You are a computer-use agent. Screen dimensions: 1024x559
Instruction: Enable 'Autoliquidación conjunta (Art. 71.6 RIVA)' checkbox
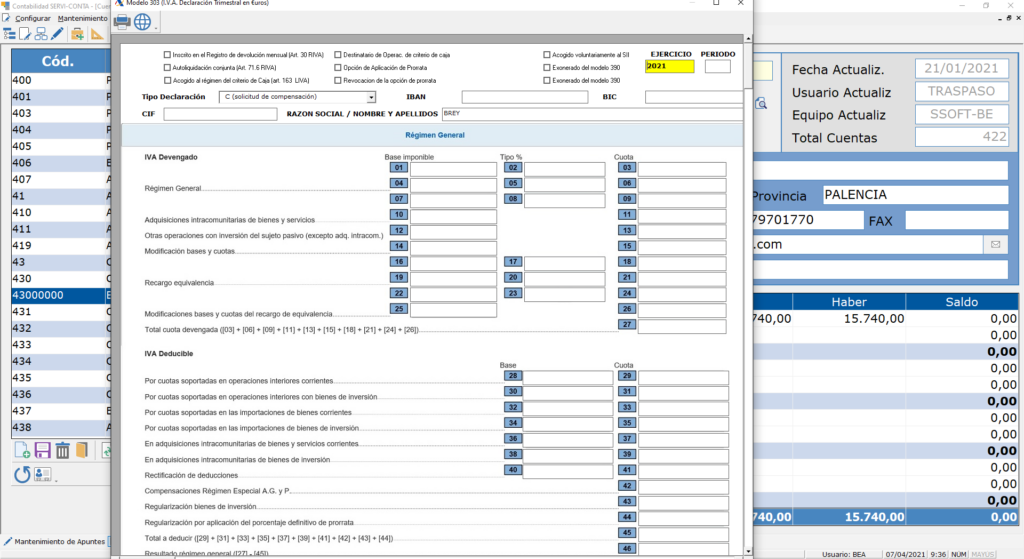pos(167,67)
